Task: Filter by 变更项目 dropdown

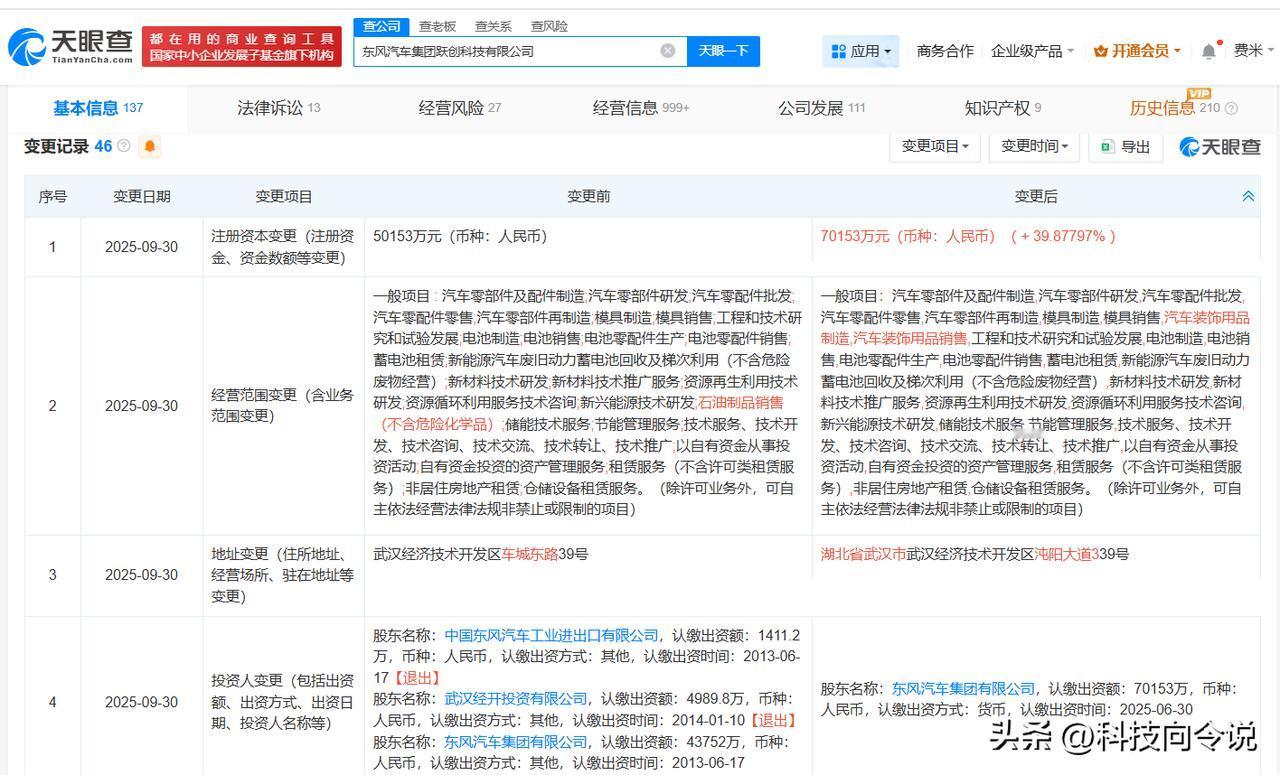Action: coord(935,147)
